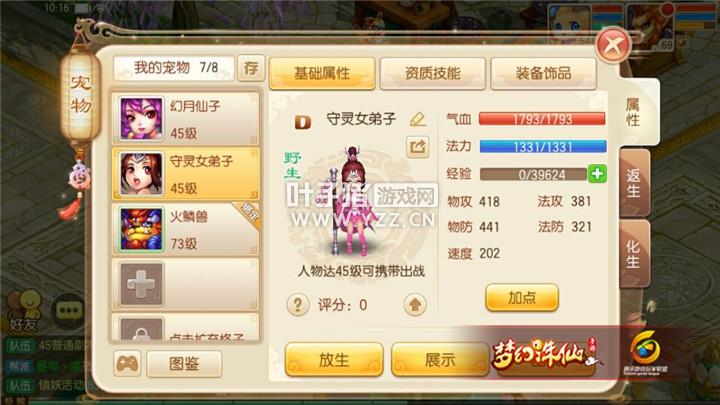
Task: Open the 返生 side tab
Action: (634, 183)
